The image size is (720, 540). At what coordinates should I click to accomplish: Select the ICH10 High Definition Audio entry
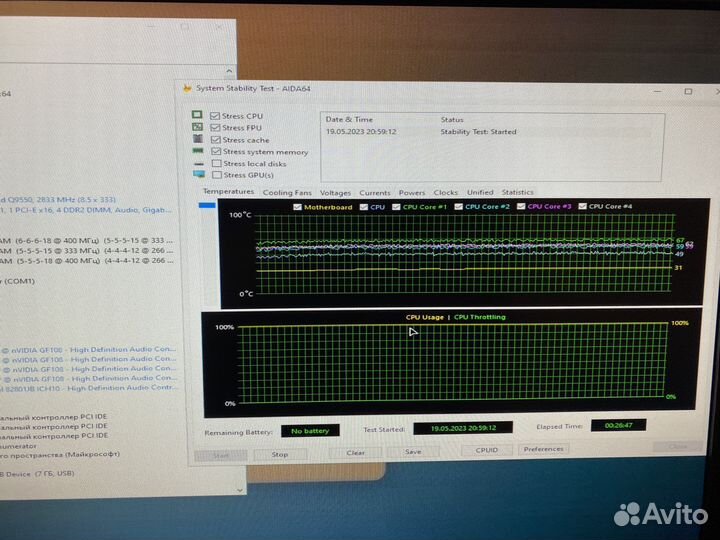(87, 388)
